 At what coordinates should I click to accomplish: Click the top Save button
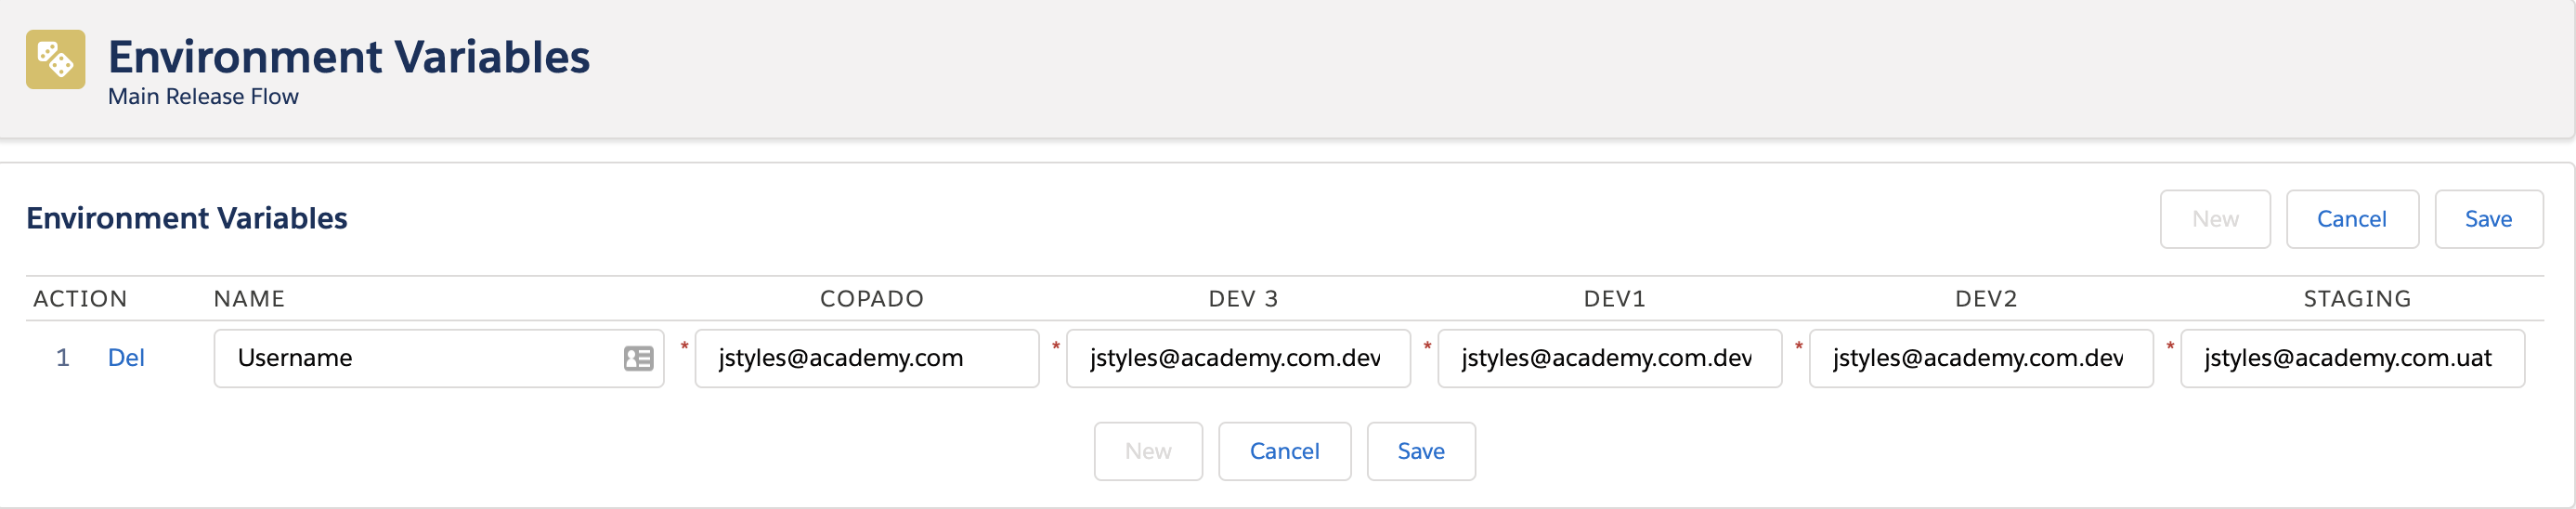2488,219
